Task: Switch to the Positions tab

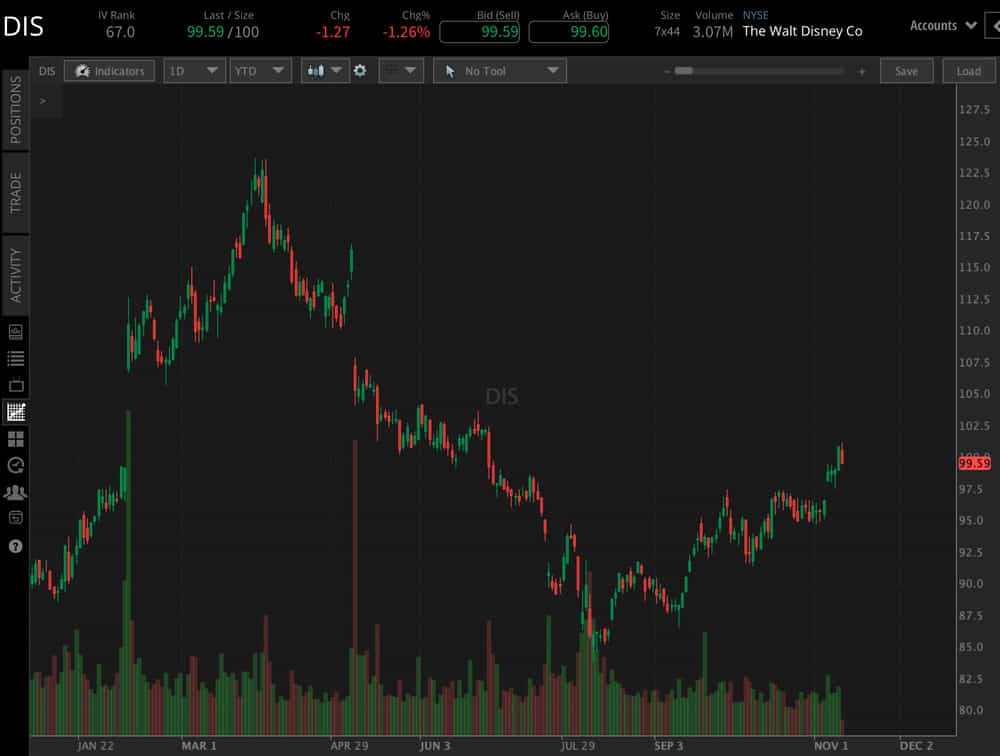Action: click(x=15, y=110)
